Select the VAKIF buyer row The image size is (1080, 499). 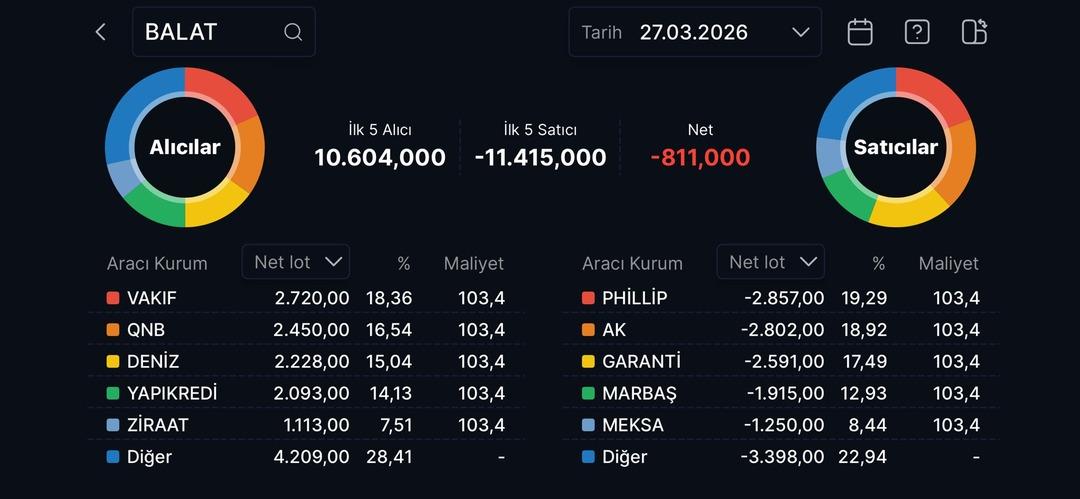point(305,298)
